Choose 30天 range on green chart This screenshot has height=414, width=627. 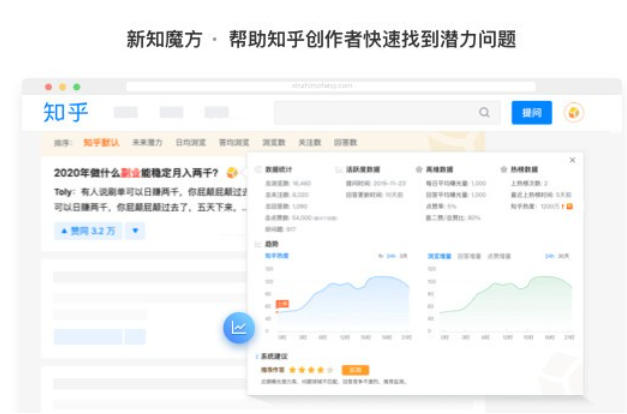pyautogui.click(x=563, y=256)
